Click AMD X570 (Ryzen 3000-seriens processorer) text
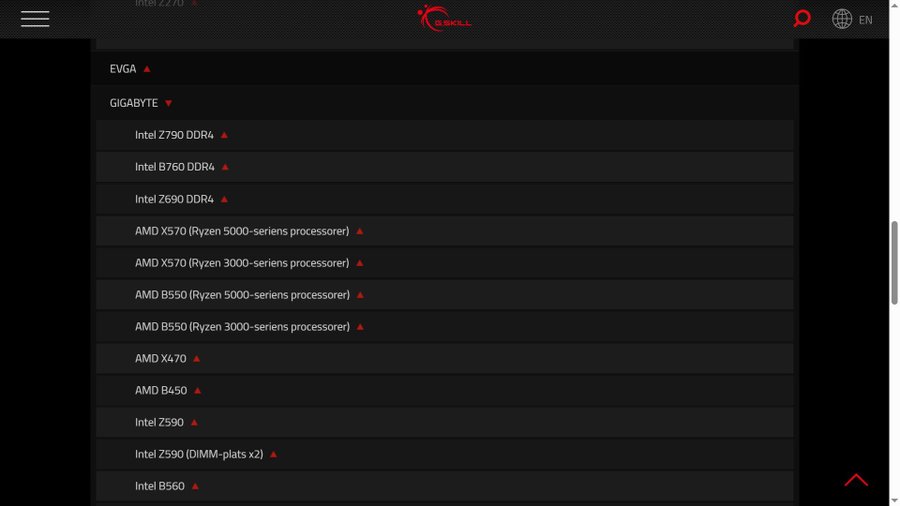This screenshot has width=900, height=506. [x=242, y=263]
